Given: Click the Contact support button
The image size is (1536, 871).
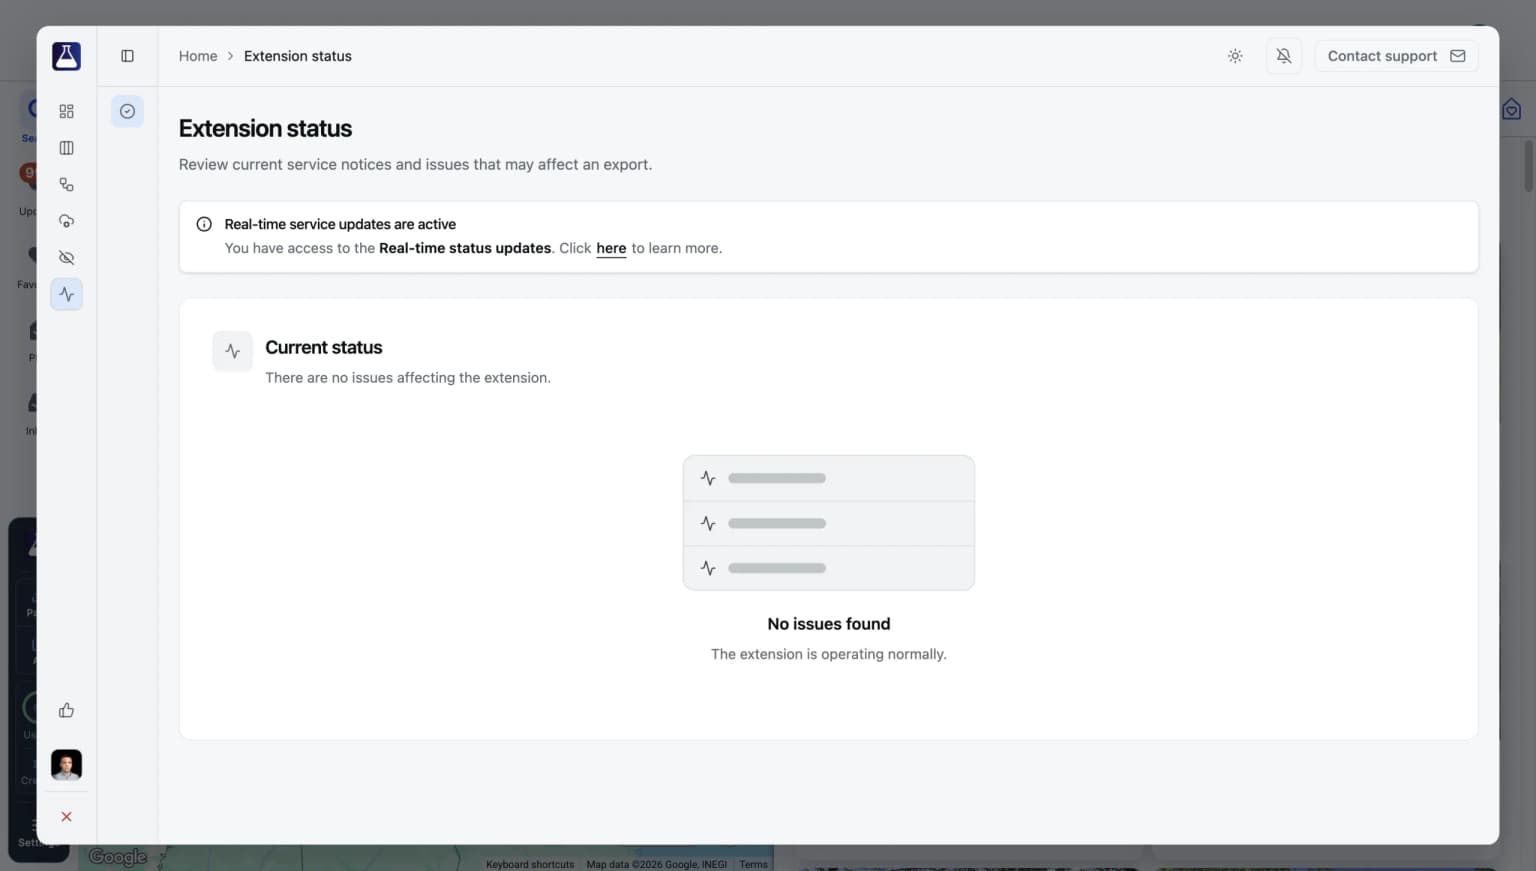Looking at the screenshot, I should tap(1396, 56).
